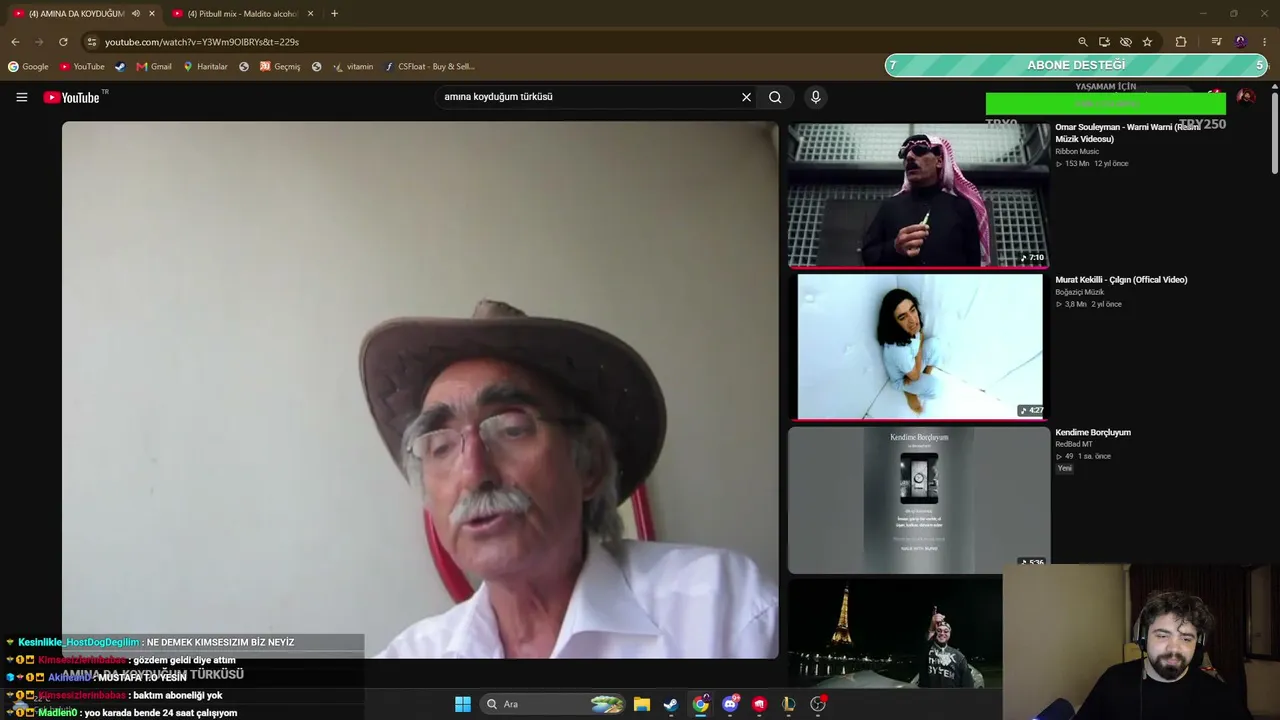Click the Murat Kekilli - Çılgın title
1280x720 pixels.
click(1121, 280)
